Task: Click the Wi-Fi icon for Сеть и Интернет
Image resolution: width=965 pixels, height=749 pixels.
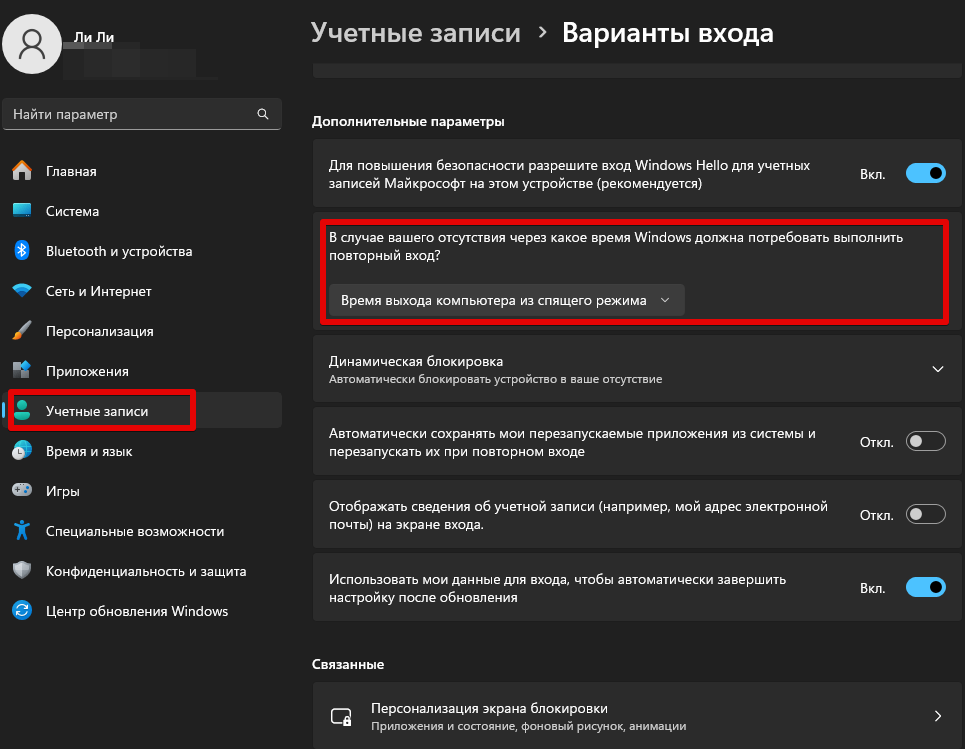Action: (22, 290)
